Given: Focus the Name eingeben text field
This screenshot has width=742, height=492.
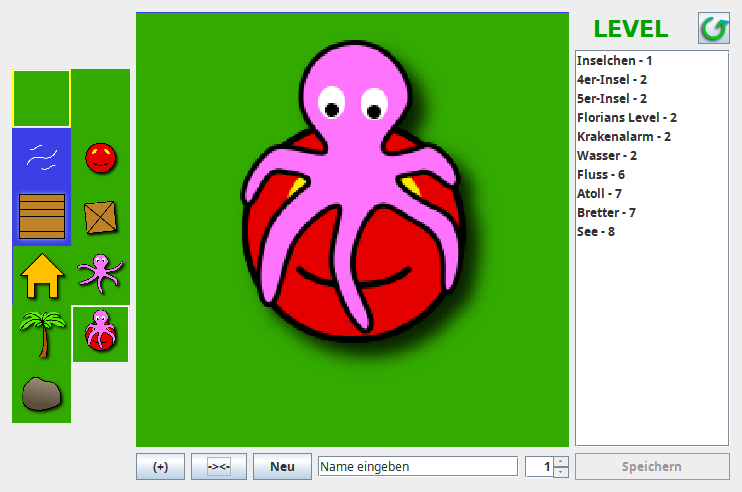Looking at the screenshot, I should 418,466.
